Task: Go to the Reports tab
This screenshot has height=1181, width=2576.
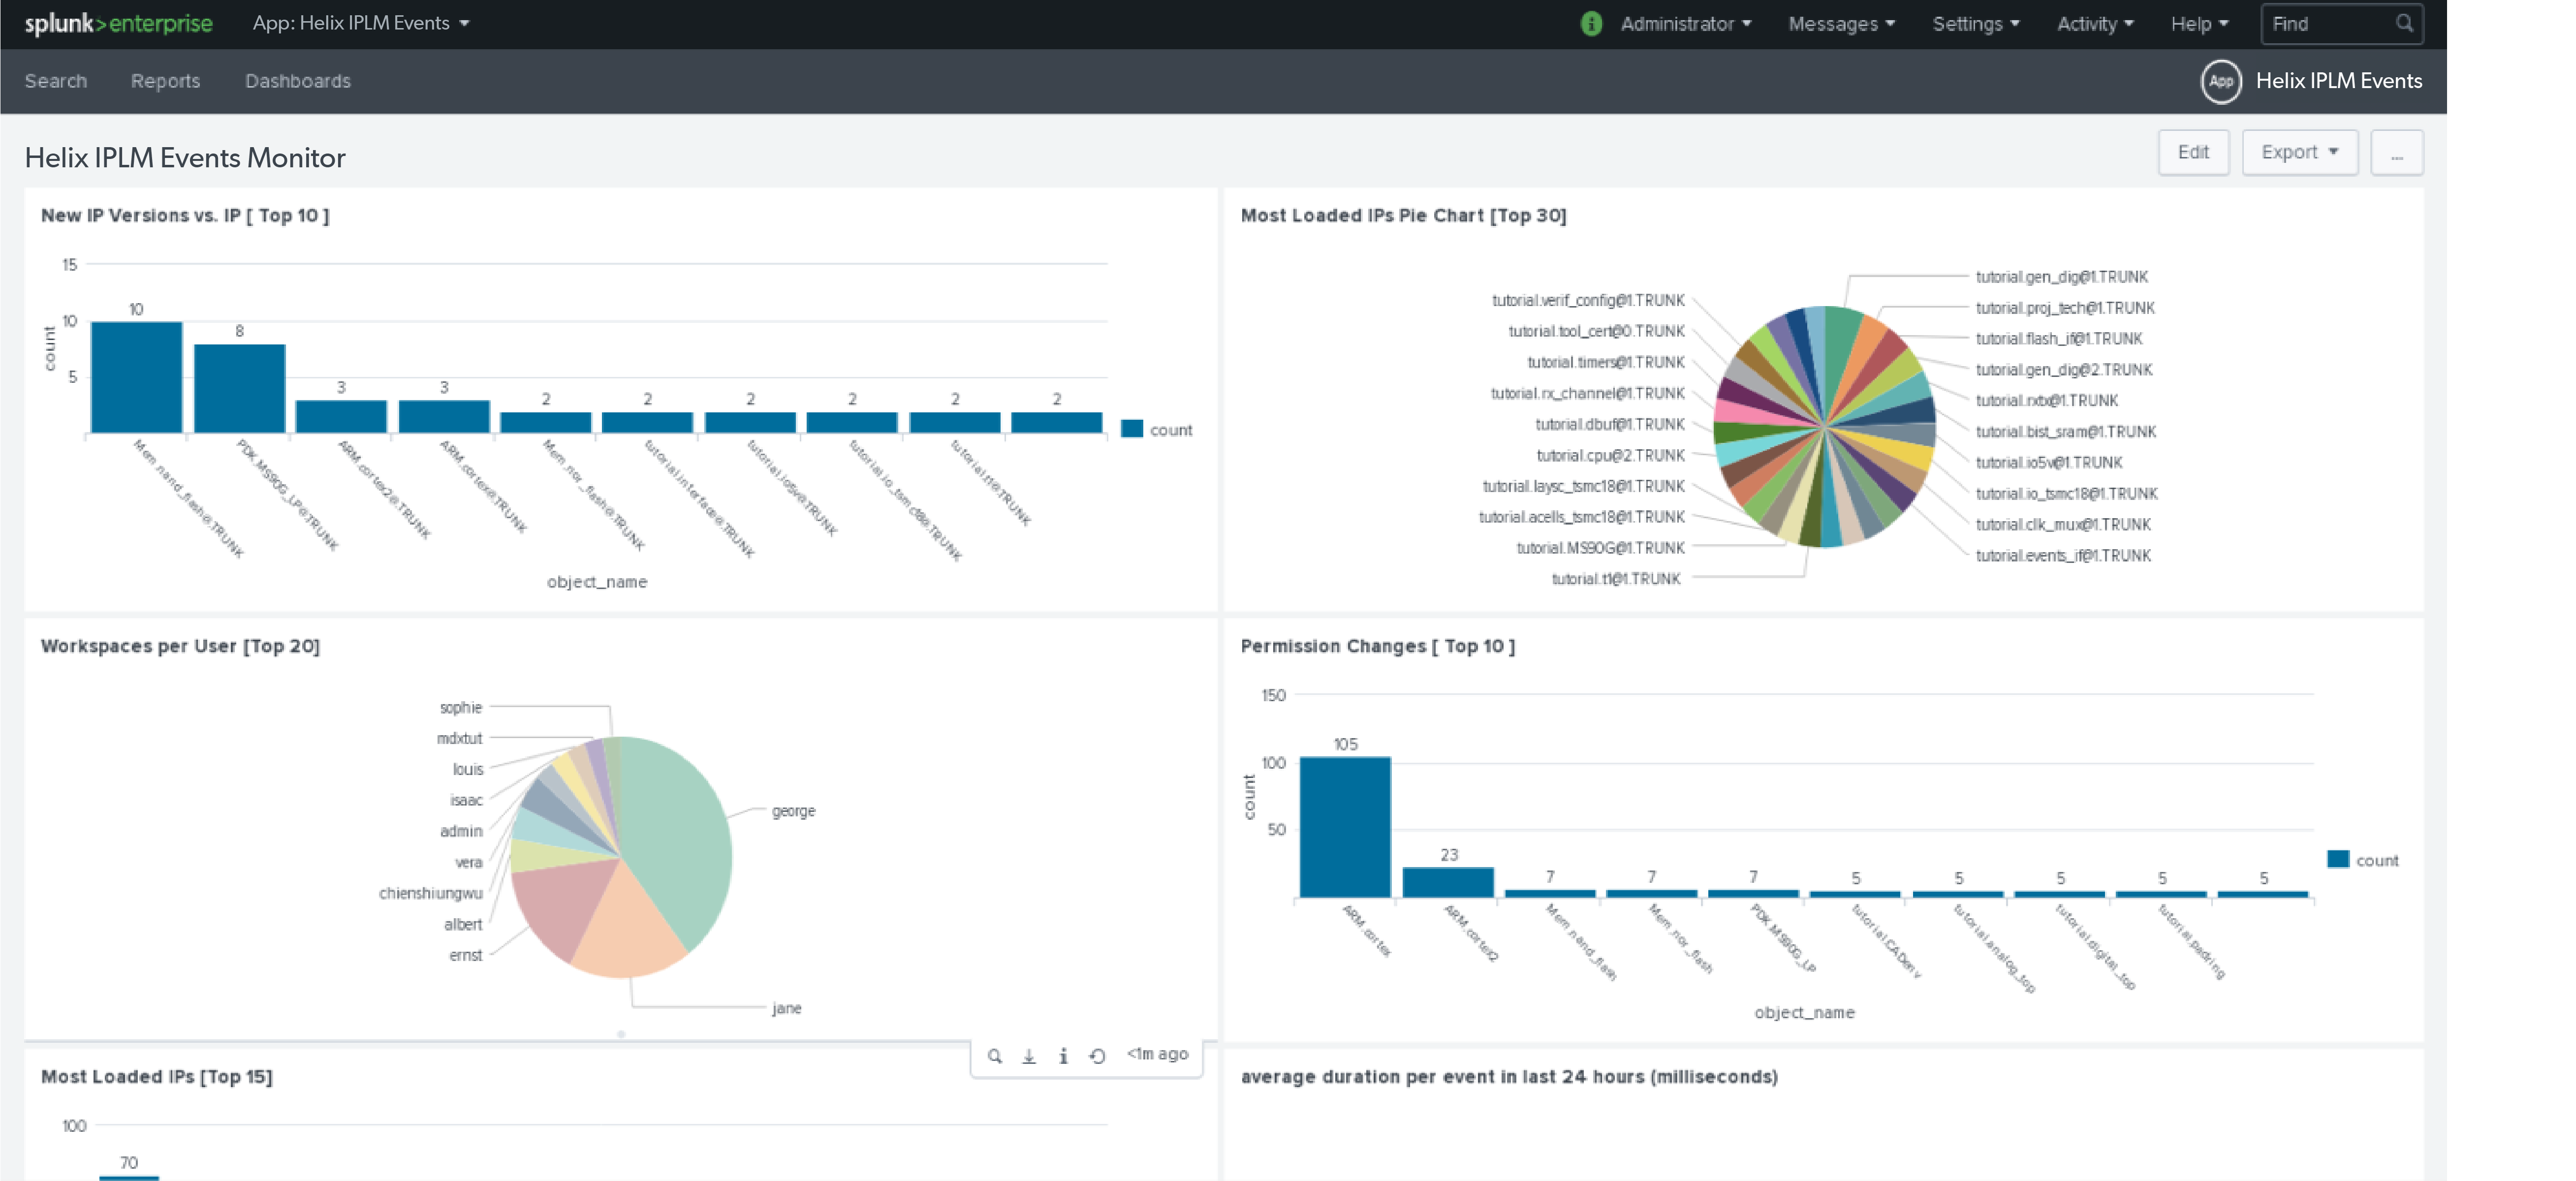Action: 165,81
